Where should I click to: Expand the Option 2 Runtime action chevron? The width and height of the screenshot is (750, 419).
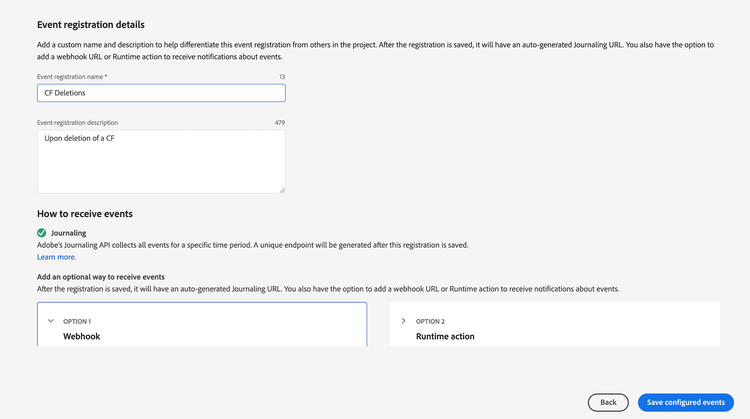point(403,321)
